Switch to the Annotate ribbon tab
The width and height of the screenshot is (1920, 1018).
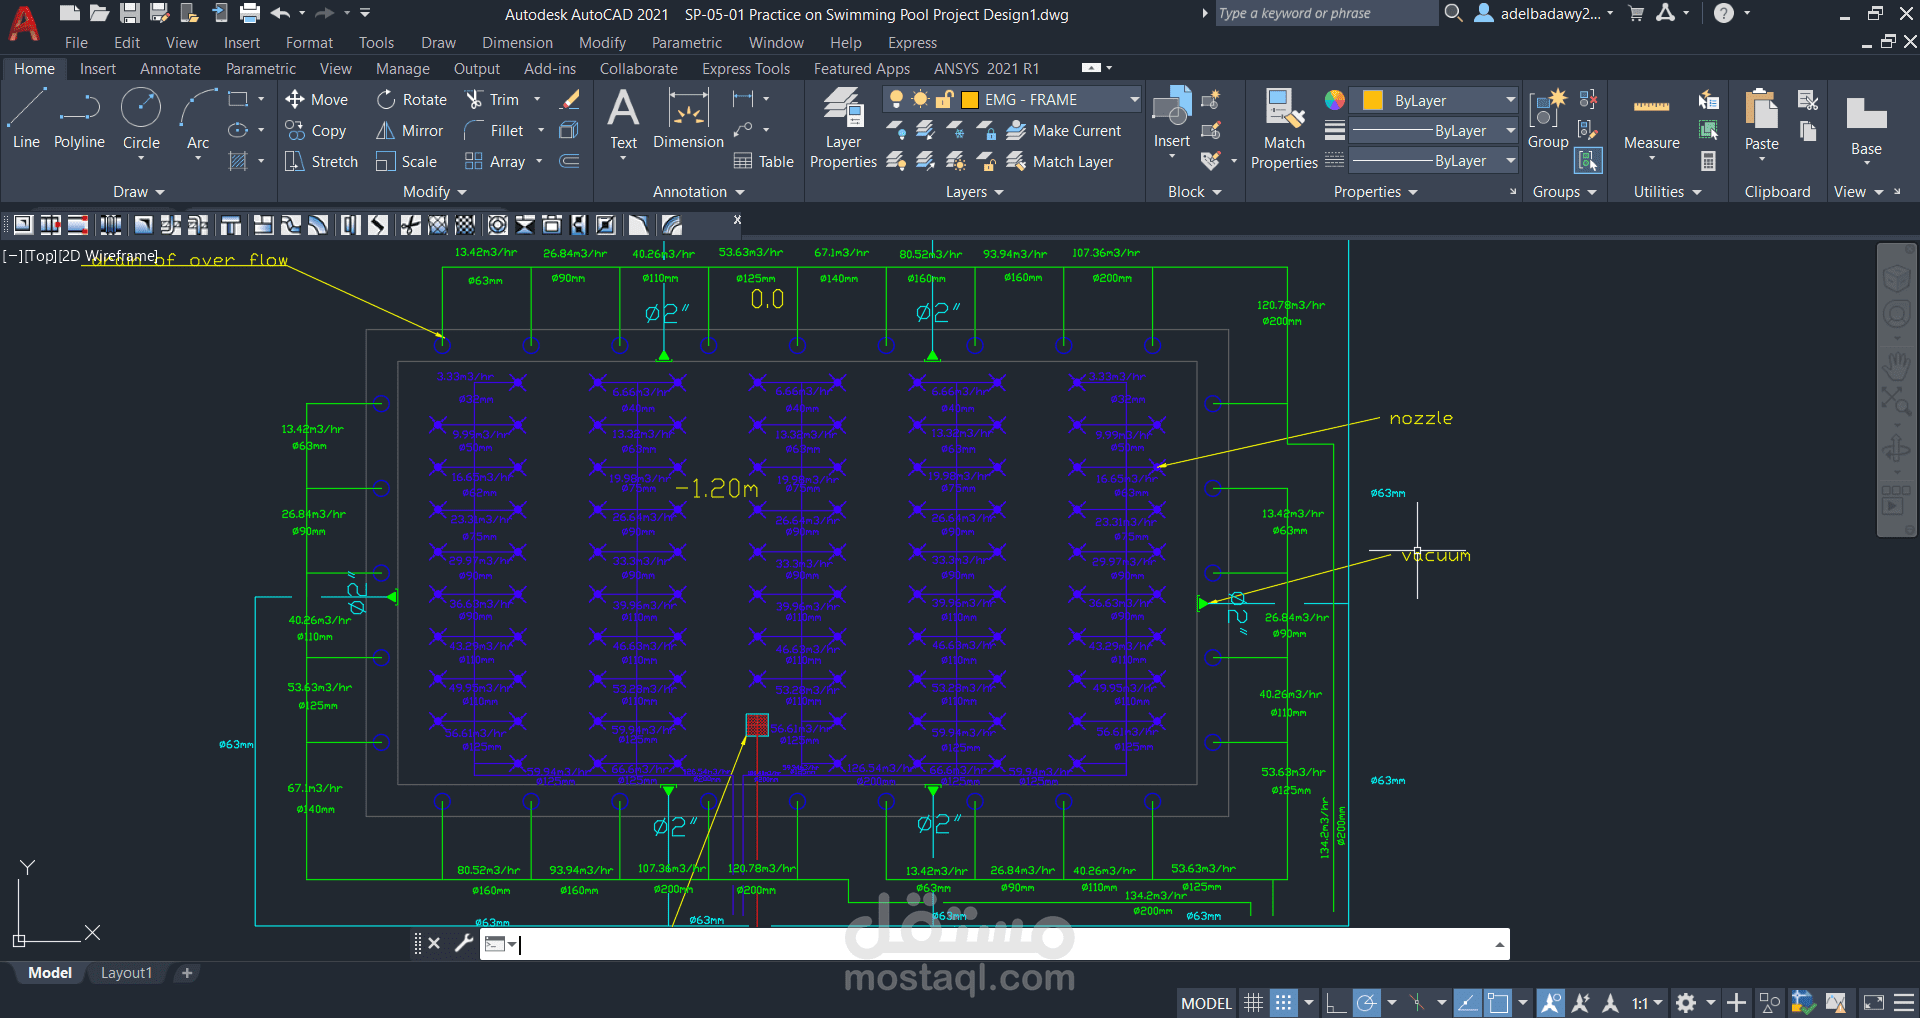(x=170, y=69)
